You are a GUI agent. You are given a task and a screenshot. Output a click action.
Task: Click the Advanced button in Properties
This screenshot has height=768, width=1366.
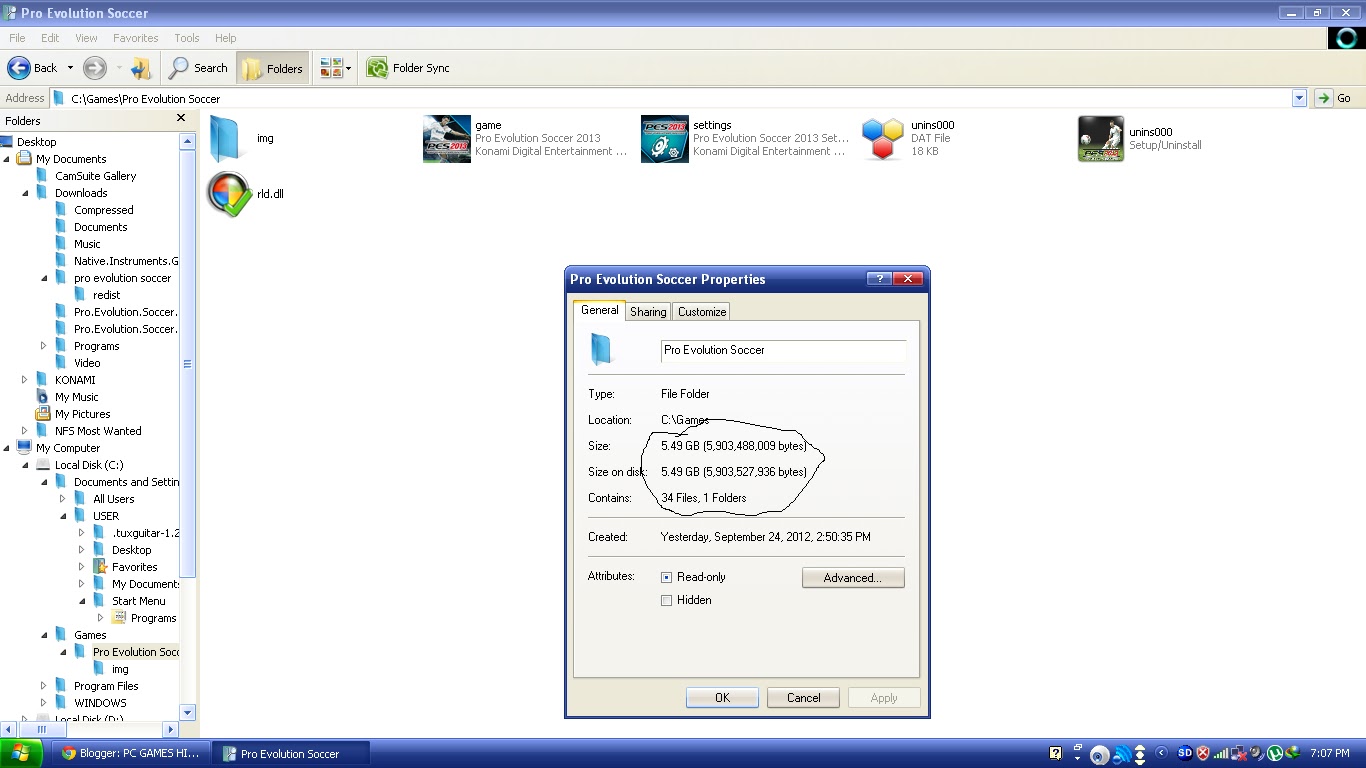pos(852,577)
